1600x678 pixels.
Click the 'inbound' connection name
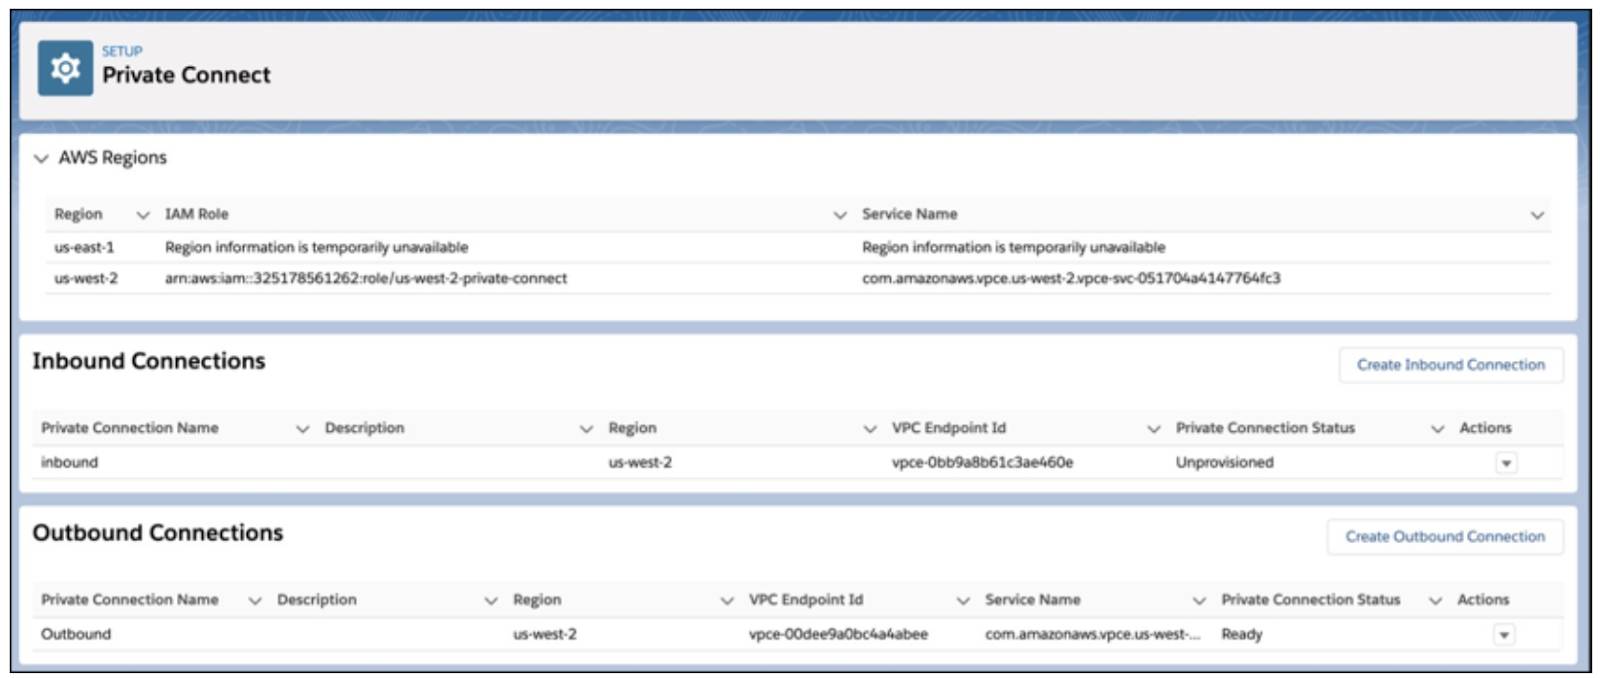tap(69, 462)
